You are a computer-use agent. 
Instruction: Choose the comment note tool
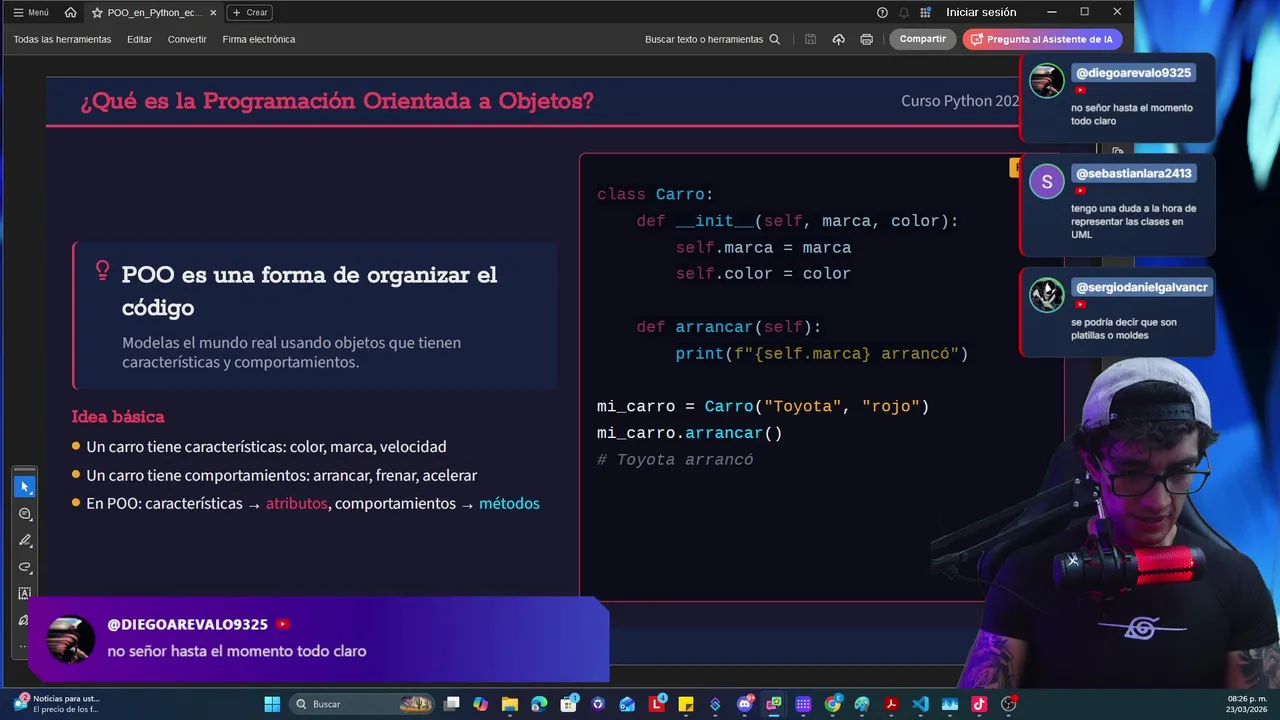click(25, 513)
